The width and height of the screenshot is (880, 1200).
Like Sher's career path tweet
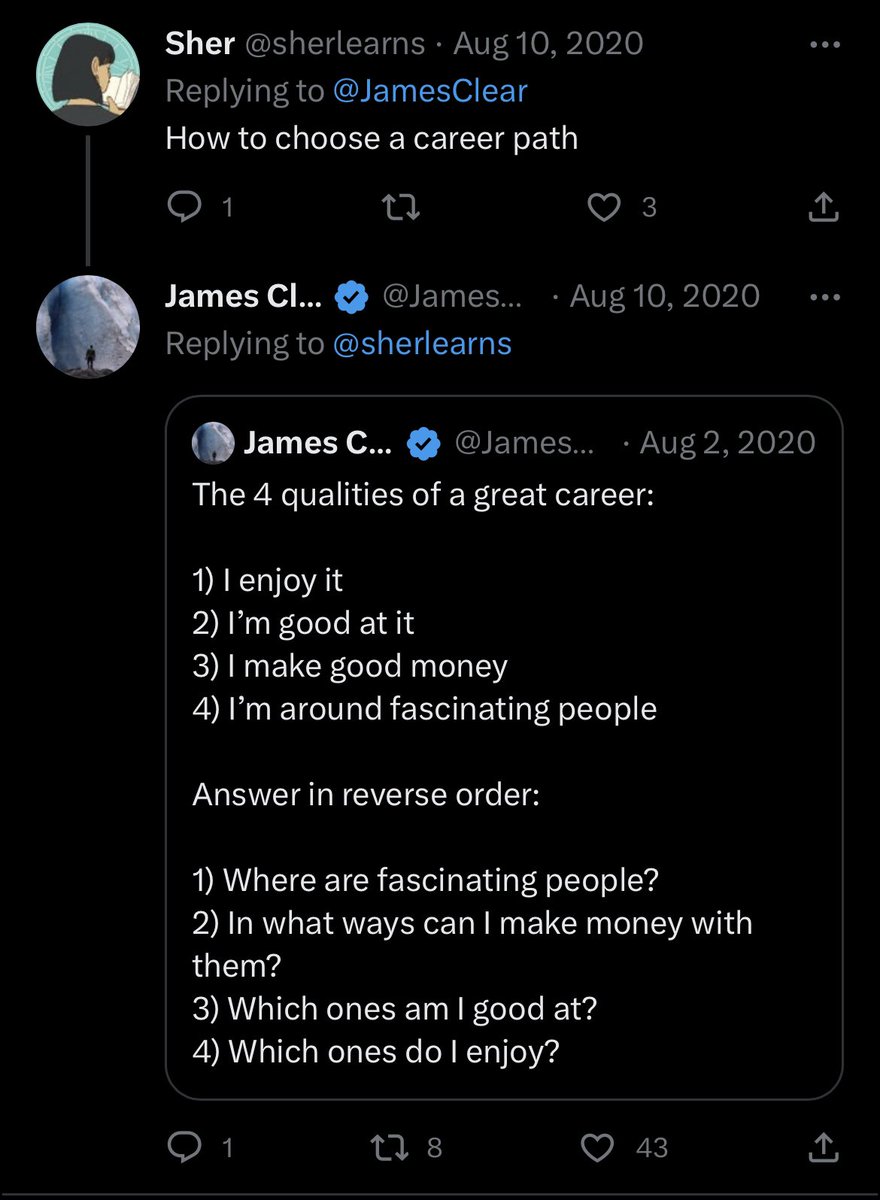click(x=603, y=207)
